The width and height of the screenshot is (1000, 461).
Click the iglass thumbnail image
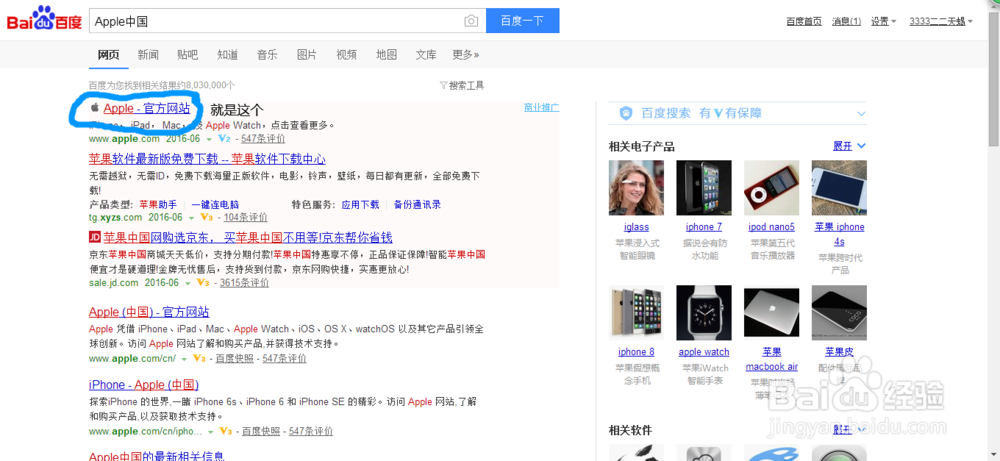636,187
